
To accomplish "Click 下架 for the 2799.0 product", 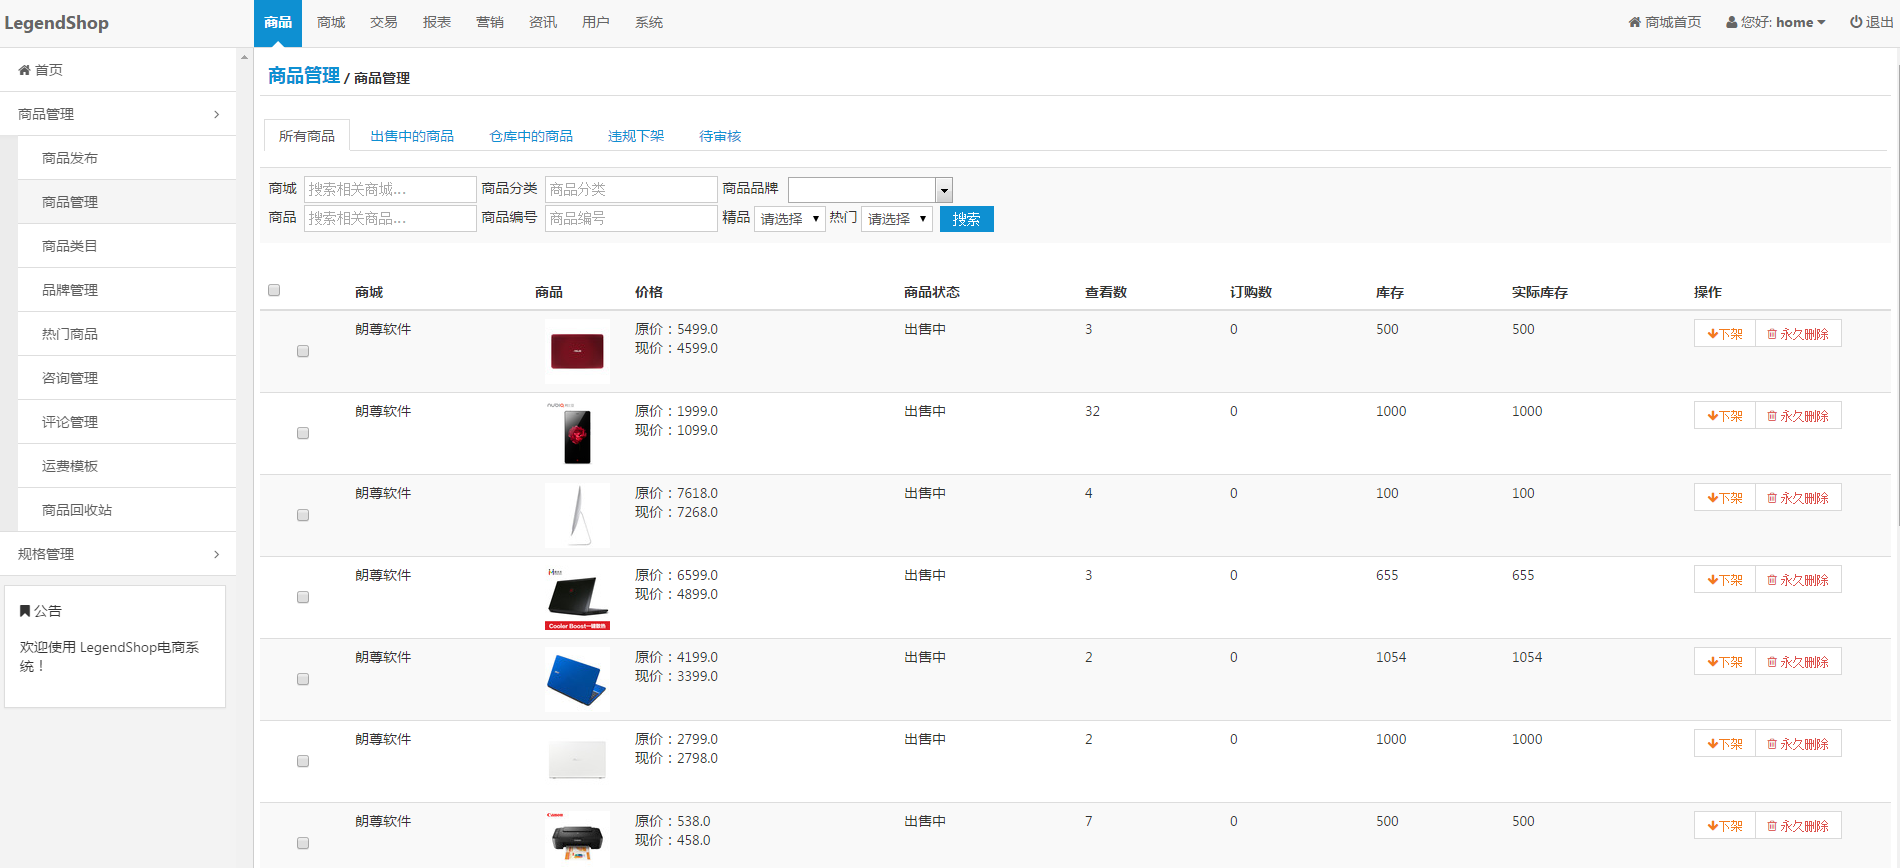I will (1725, 744).
